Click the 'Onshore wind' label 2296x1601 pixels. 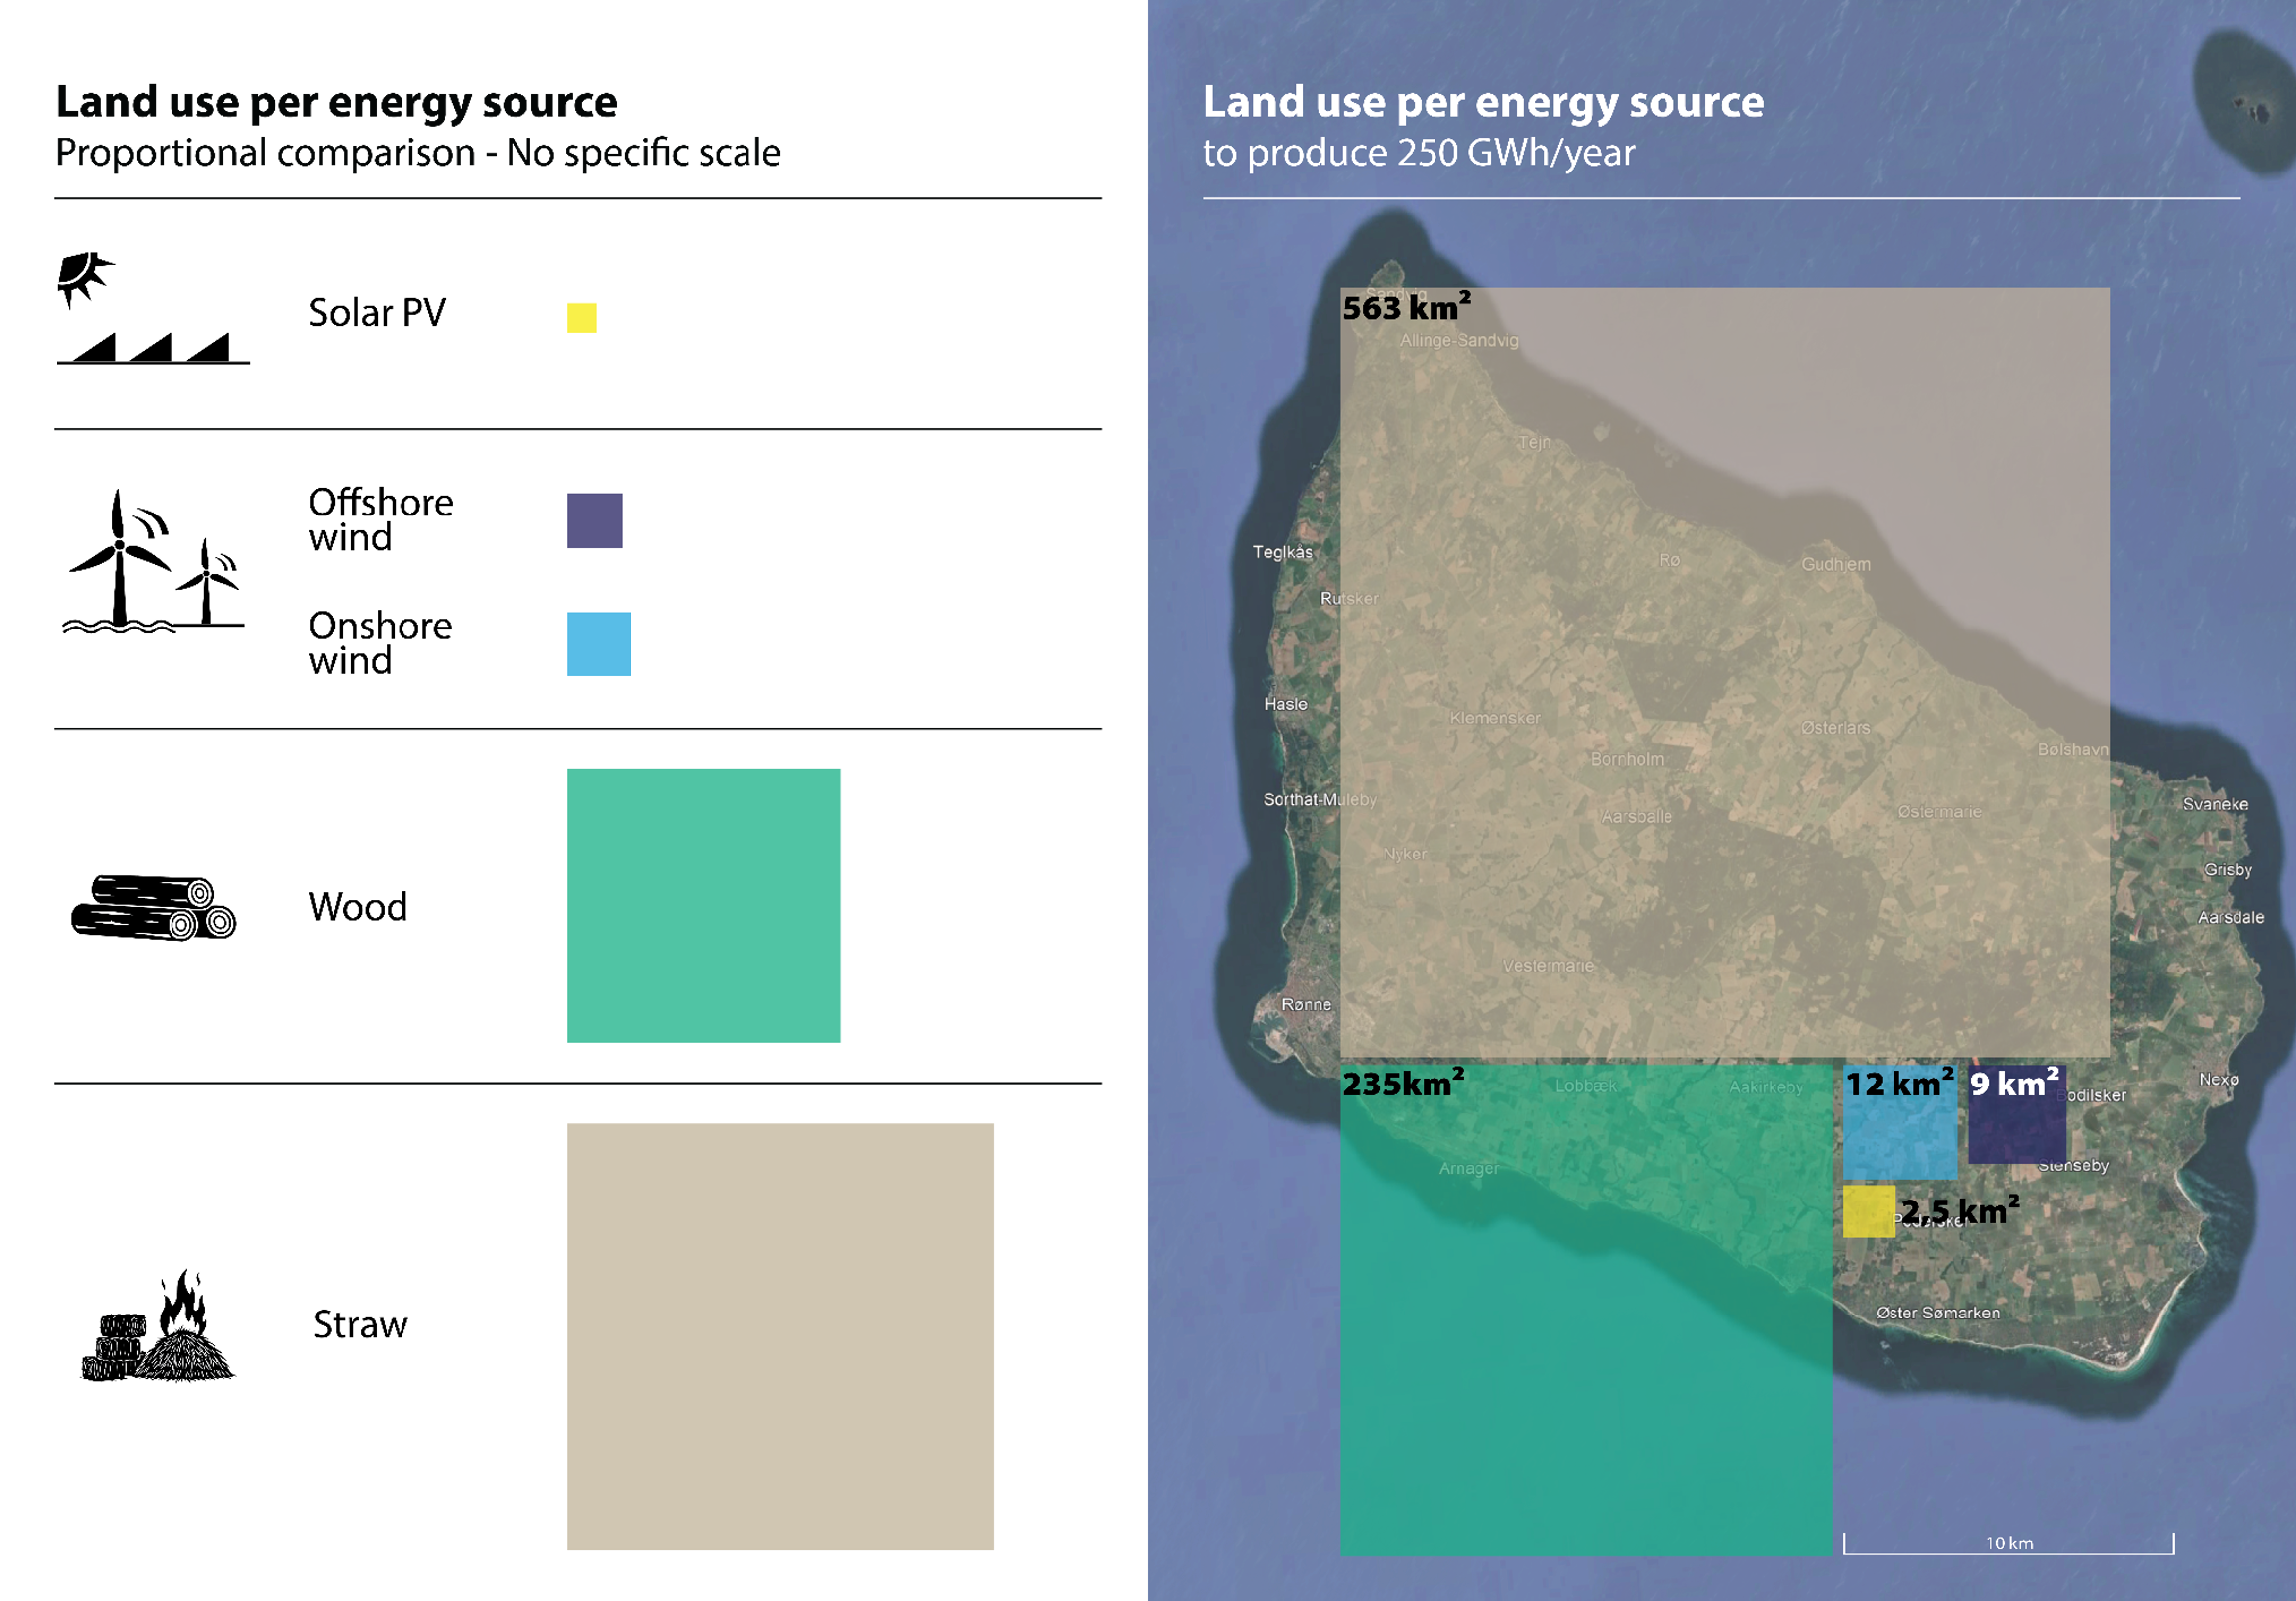(381, 643)
